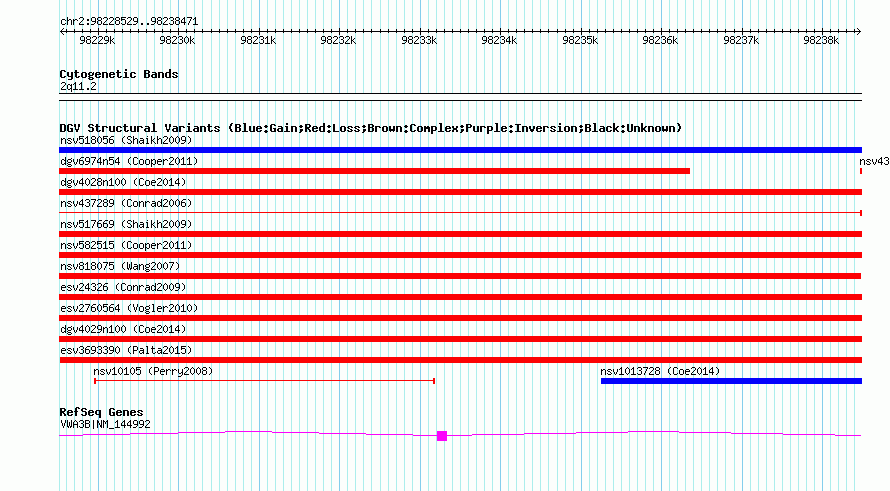
Task: Select the 98237k ruler tick label
Action: click(741, 40)
